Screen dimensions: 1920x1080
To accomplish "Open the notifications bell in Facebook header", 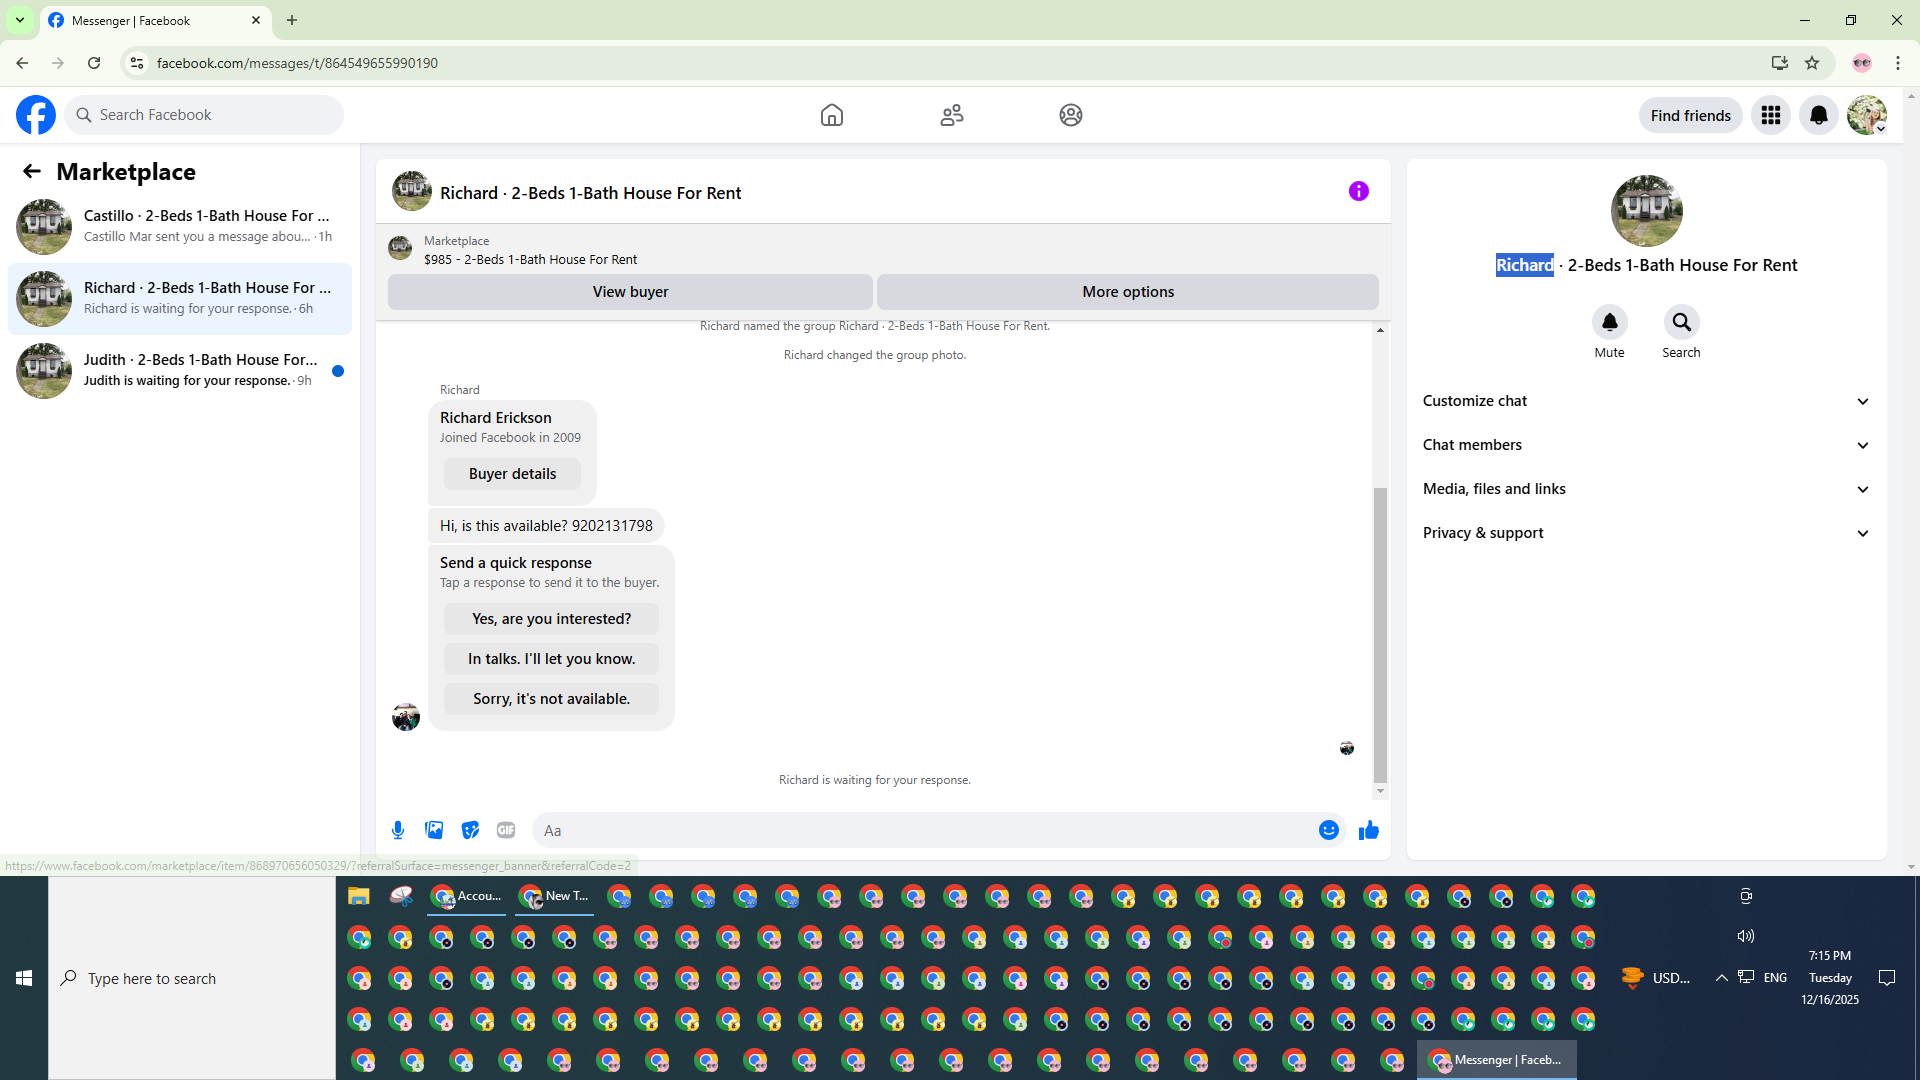I will point(1819,115).
